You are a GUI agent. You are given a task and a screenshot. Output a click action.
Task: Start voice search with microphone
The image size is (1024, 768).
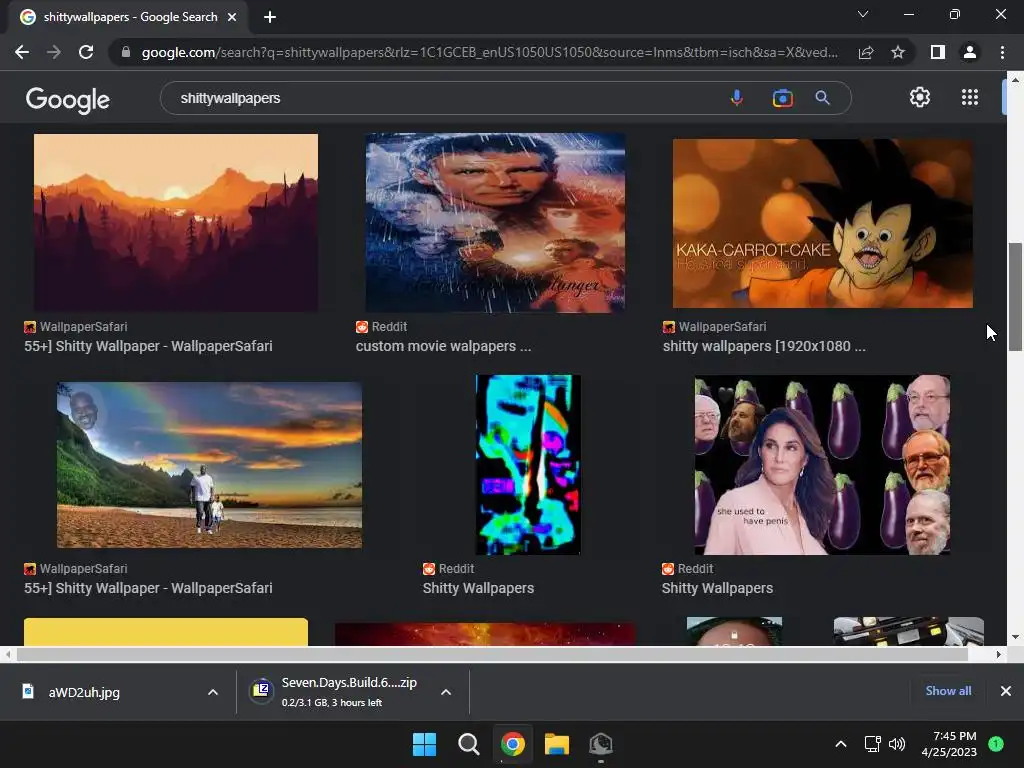click(737, 98)
